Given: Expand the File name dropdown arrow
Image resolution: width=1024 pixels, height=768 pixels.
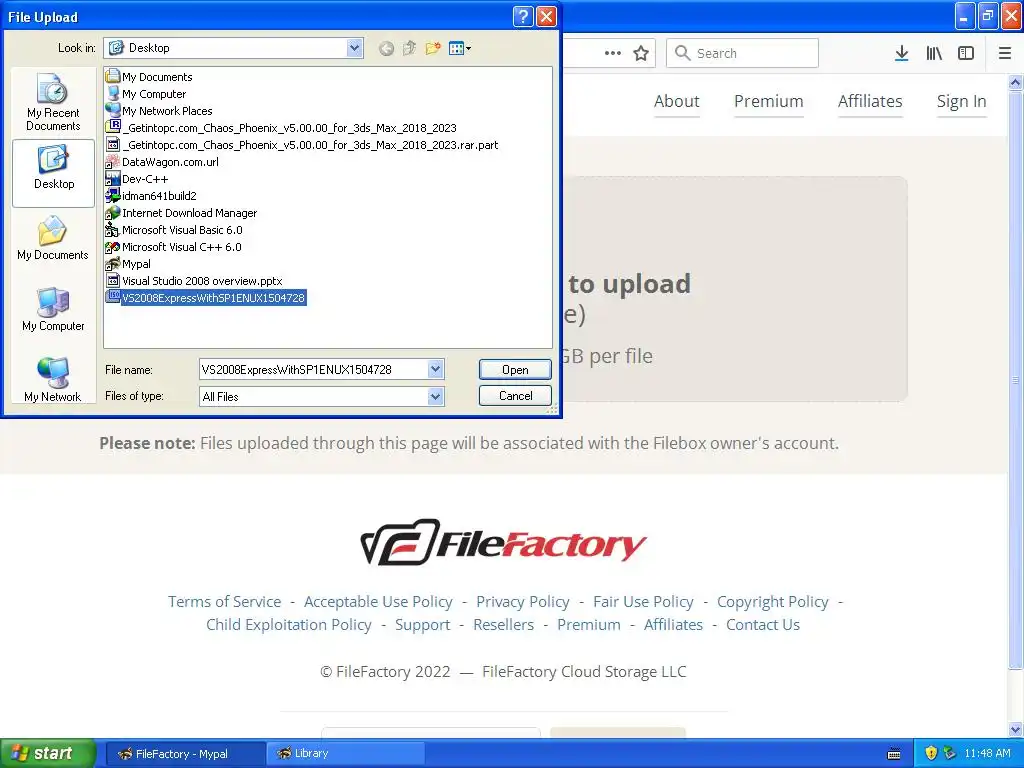Looking at the screenshot, I should click(x=436, y=369).
